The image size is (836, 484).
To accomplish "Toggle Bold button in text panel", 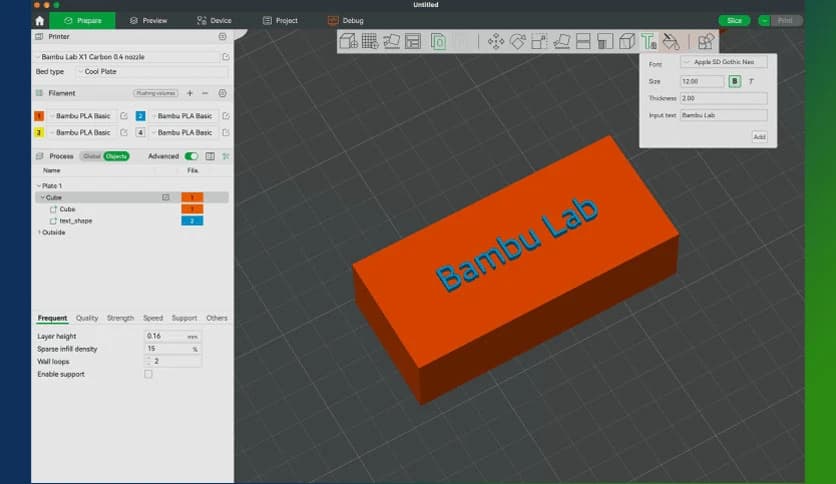I will (x=735, y=81).
